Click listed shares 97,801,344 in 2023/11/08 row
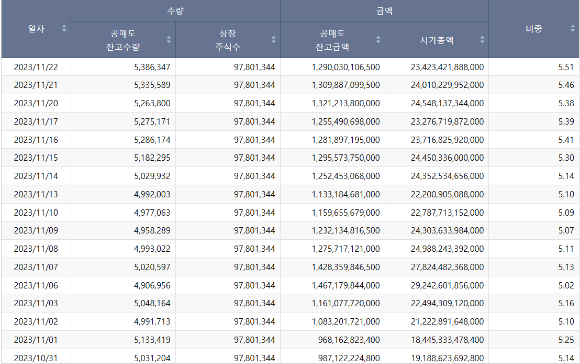The width and height of the screenshot is (580, 364). coord(254,249)
